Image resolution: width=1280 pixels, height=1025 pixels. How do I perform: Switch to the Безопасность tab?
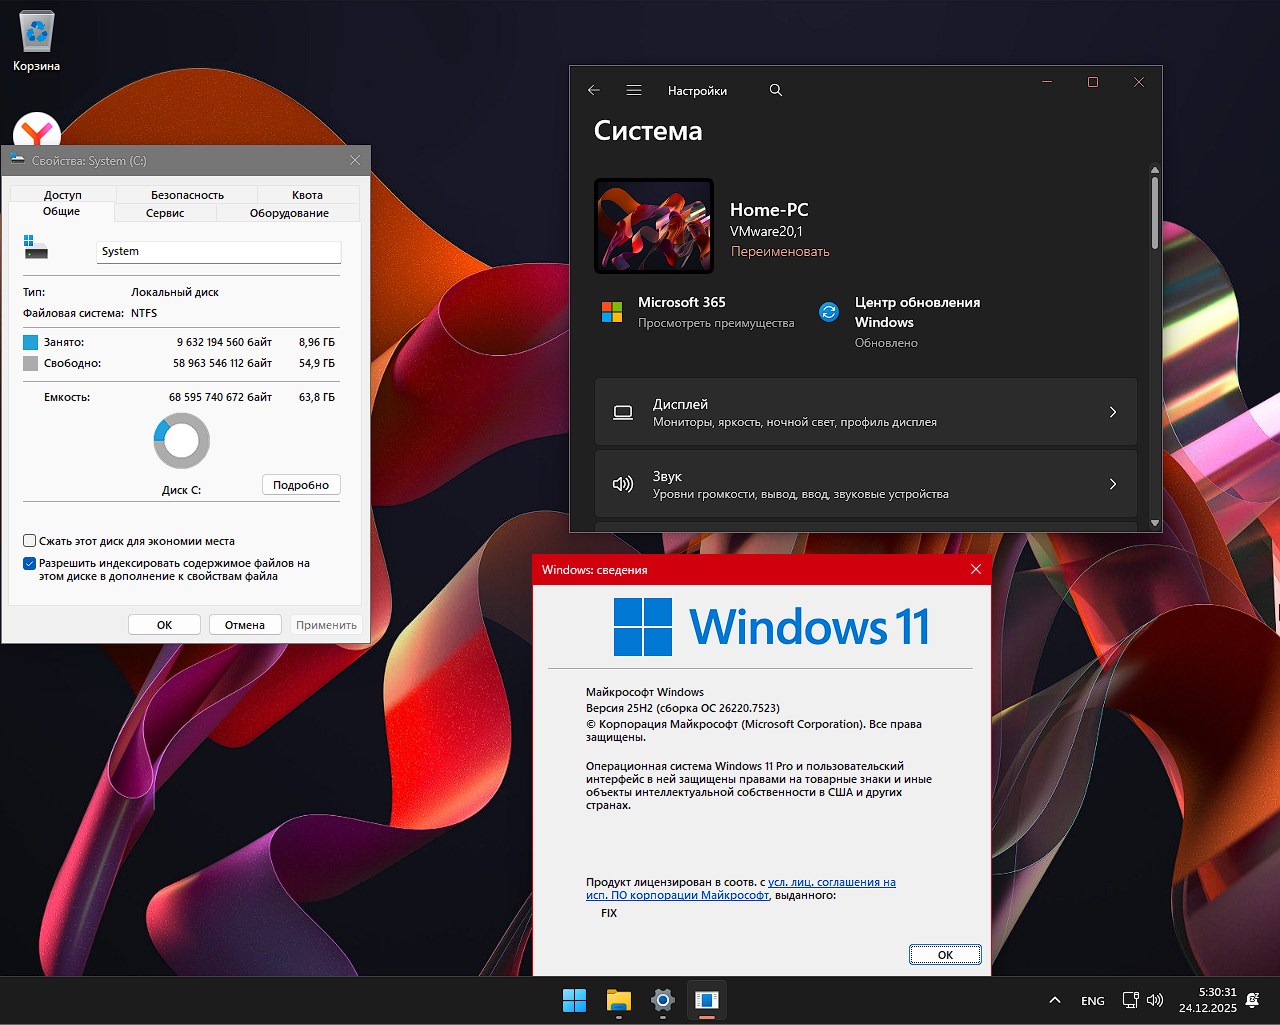186,194
